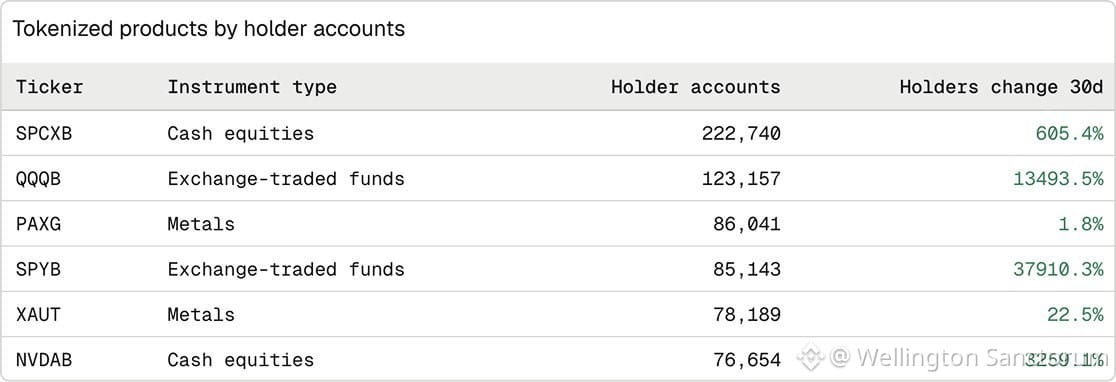Click the 222,740 holder accounts value

coord(741,134)
